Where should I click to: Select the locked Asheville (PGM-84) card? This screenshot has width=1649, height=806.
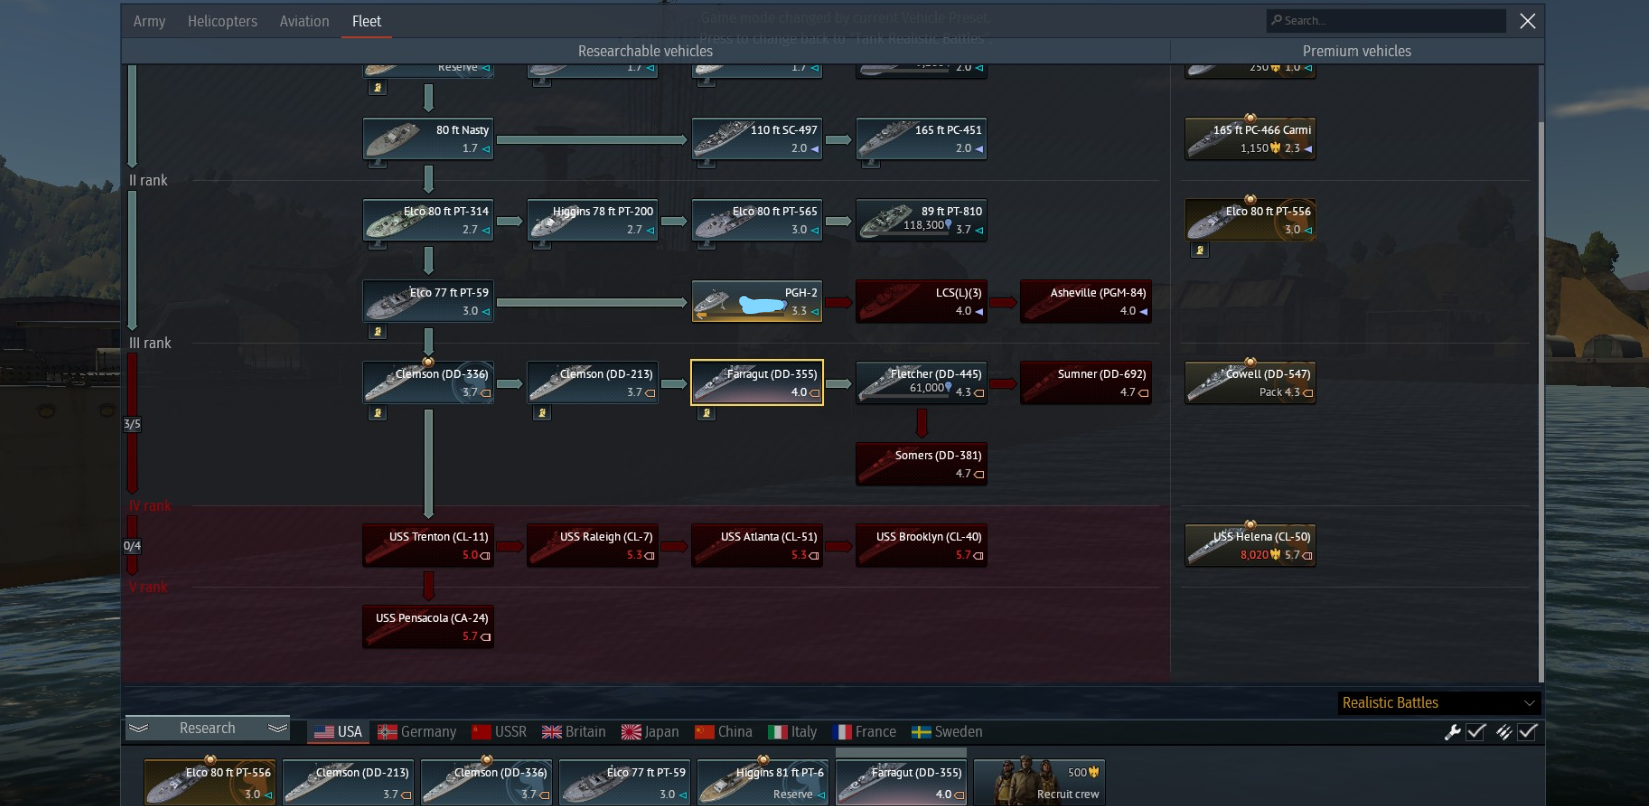click(x=1086, y=301)
